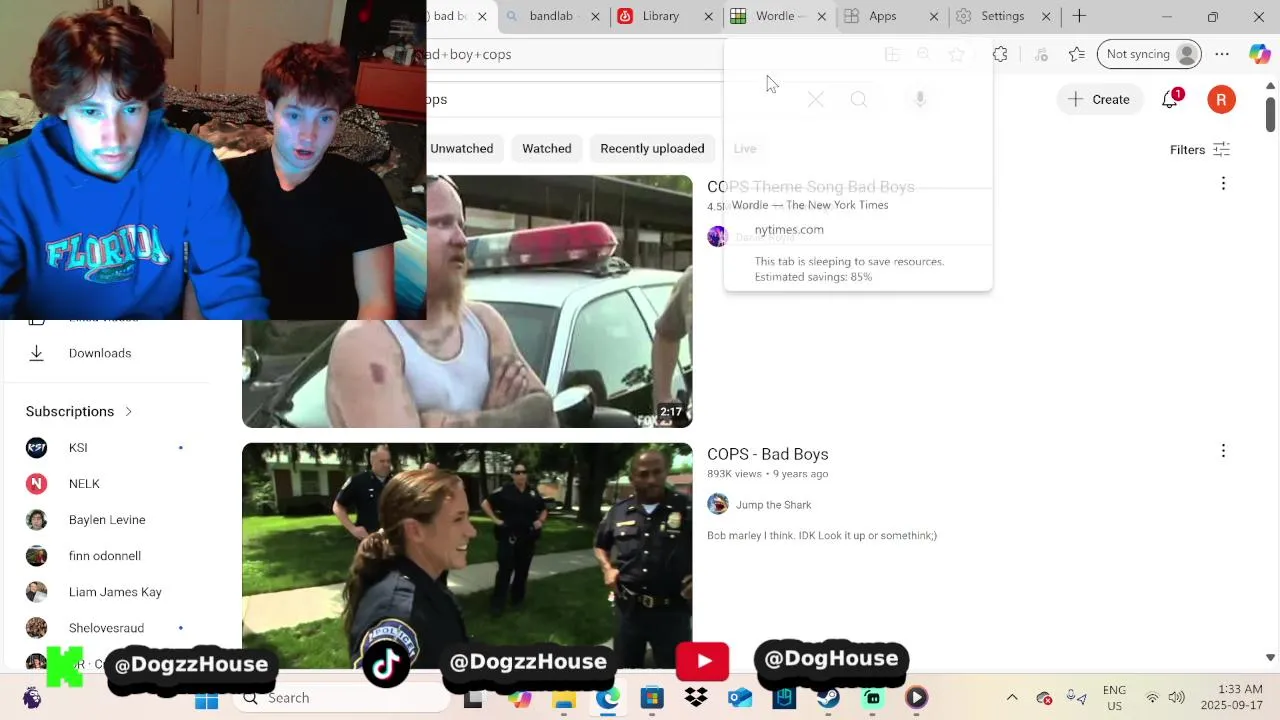1280x720 pixels.
Task: Open Edge Settings and more ellipsis
Action: pos(1222,54)
